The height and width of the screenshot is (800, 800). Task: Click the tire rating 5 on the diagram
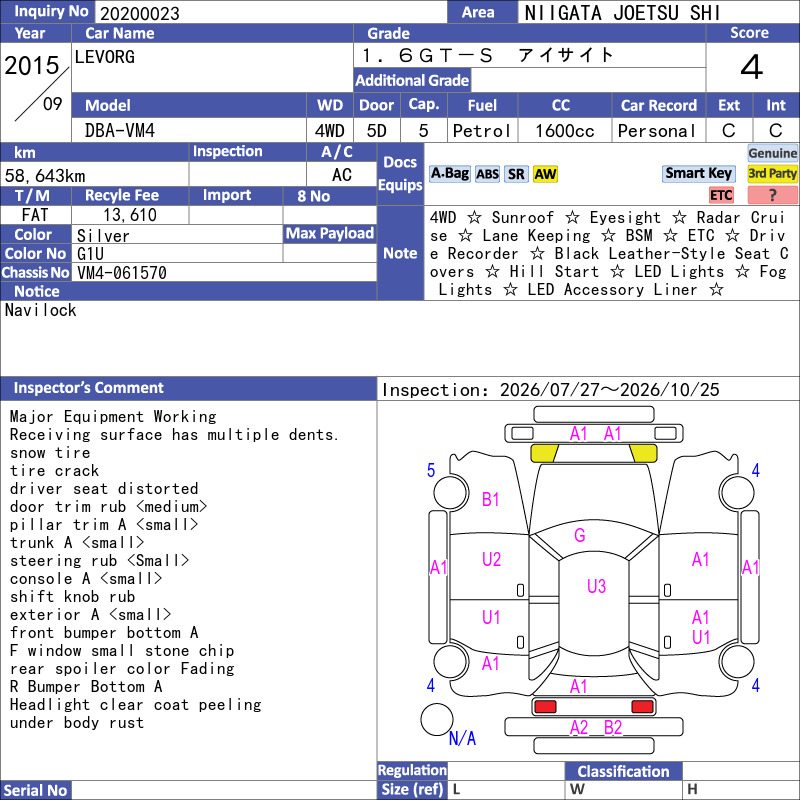point(431,470)
